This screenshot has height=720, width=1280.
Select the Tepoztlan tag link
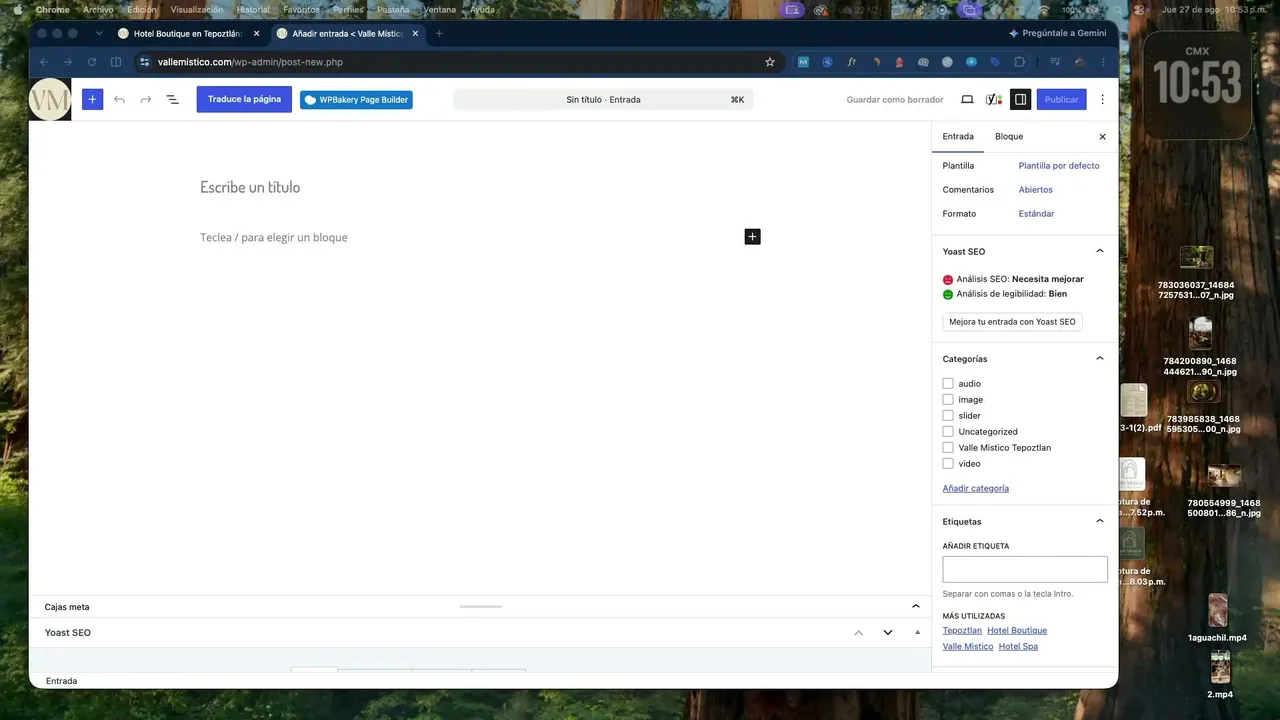(962, 631)
